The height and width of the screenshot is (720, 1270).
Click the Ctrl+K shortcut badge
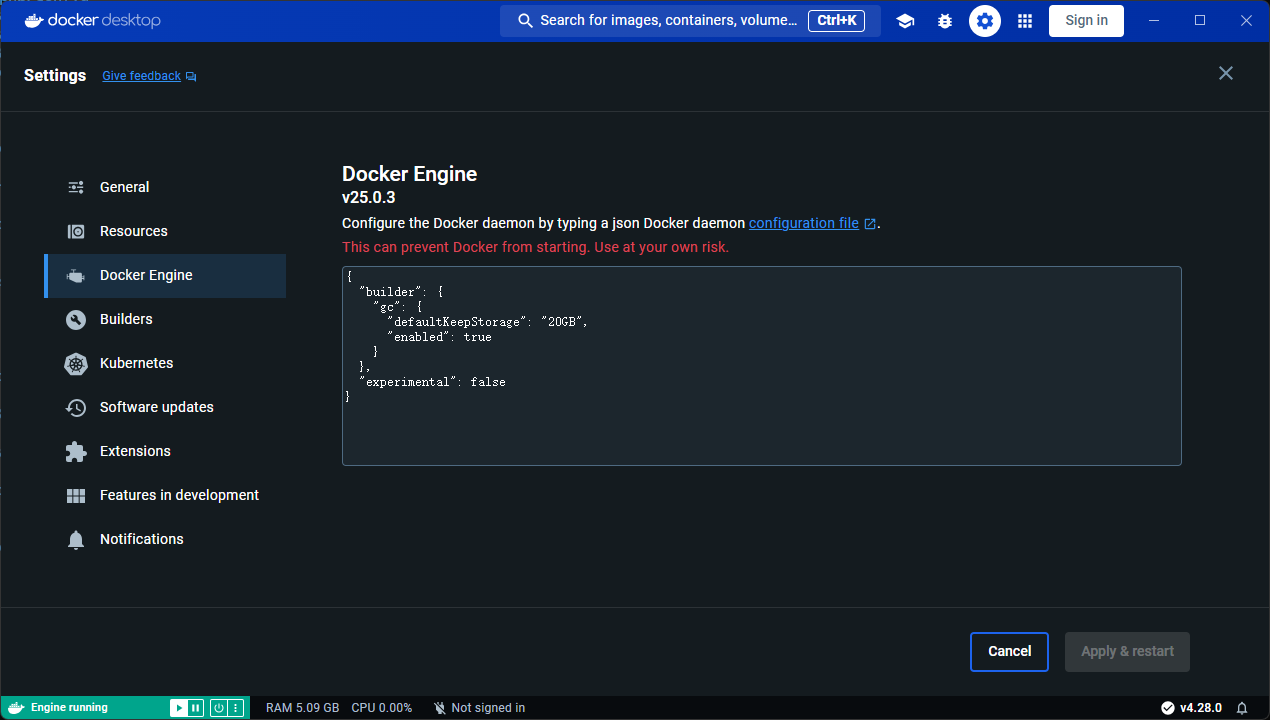coord(836,20)
